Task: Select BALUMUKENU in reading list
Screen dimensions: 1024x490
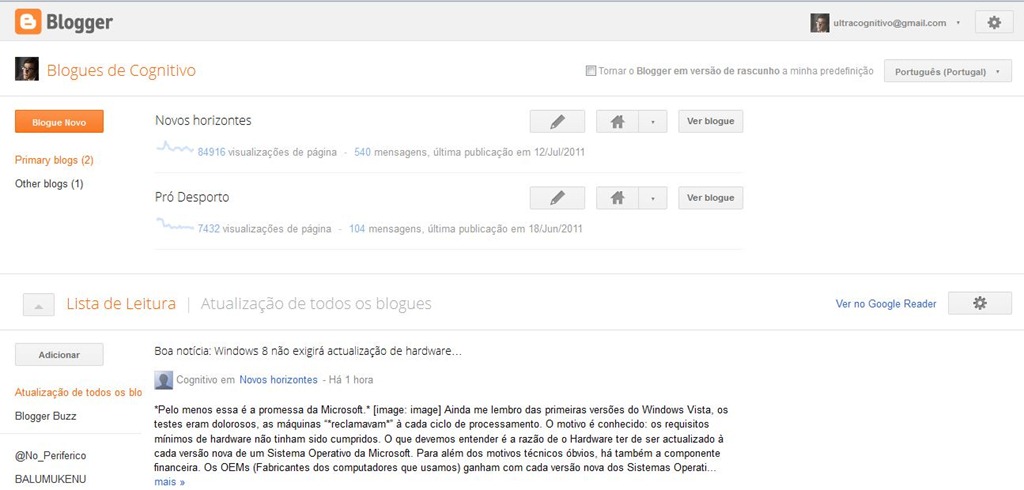Action: pyautogui.click(x=50, y=479)
